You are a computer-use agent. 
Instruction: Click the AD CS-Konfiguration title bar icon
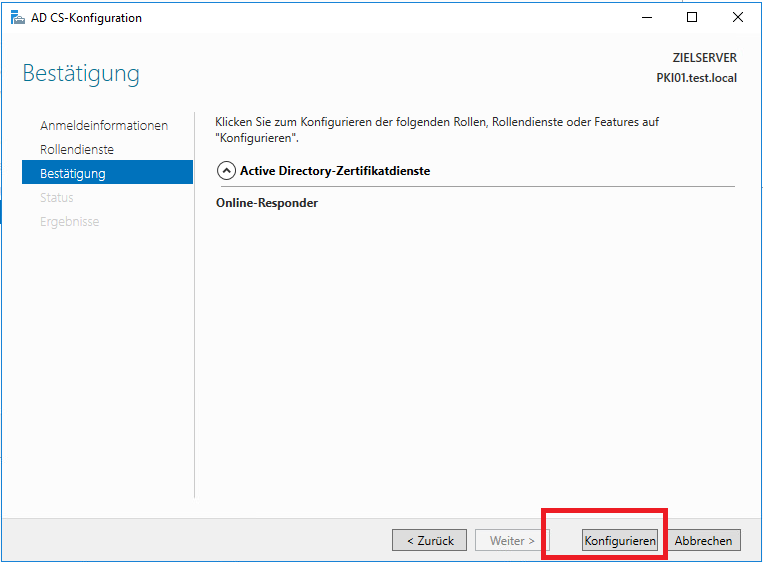tap(17, 17)
